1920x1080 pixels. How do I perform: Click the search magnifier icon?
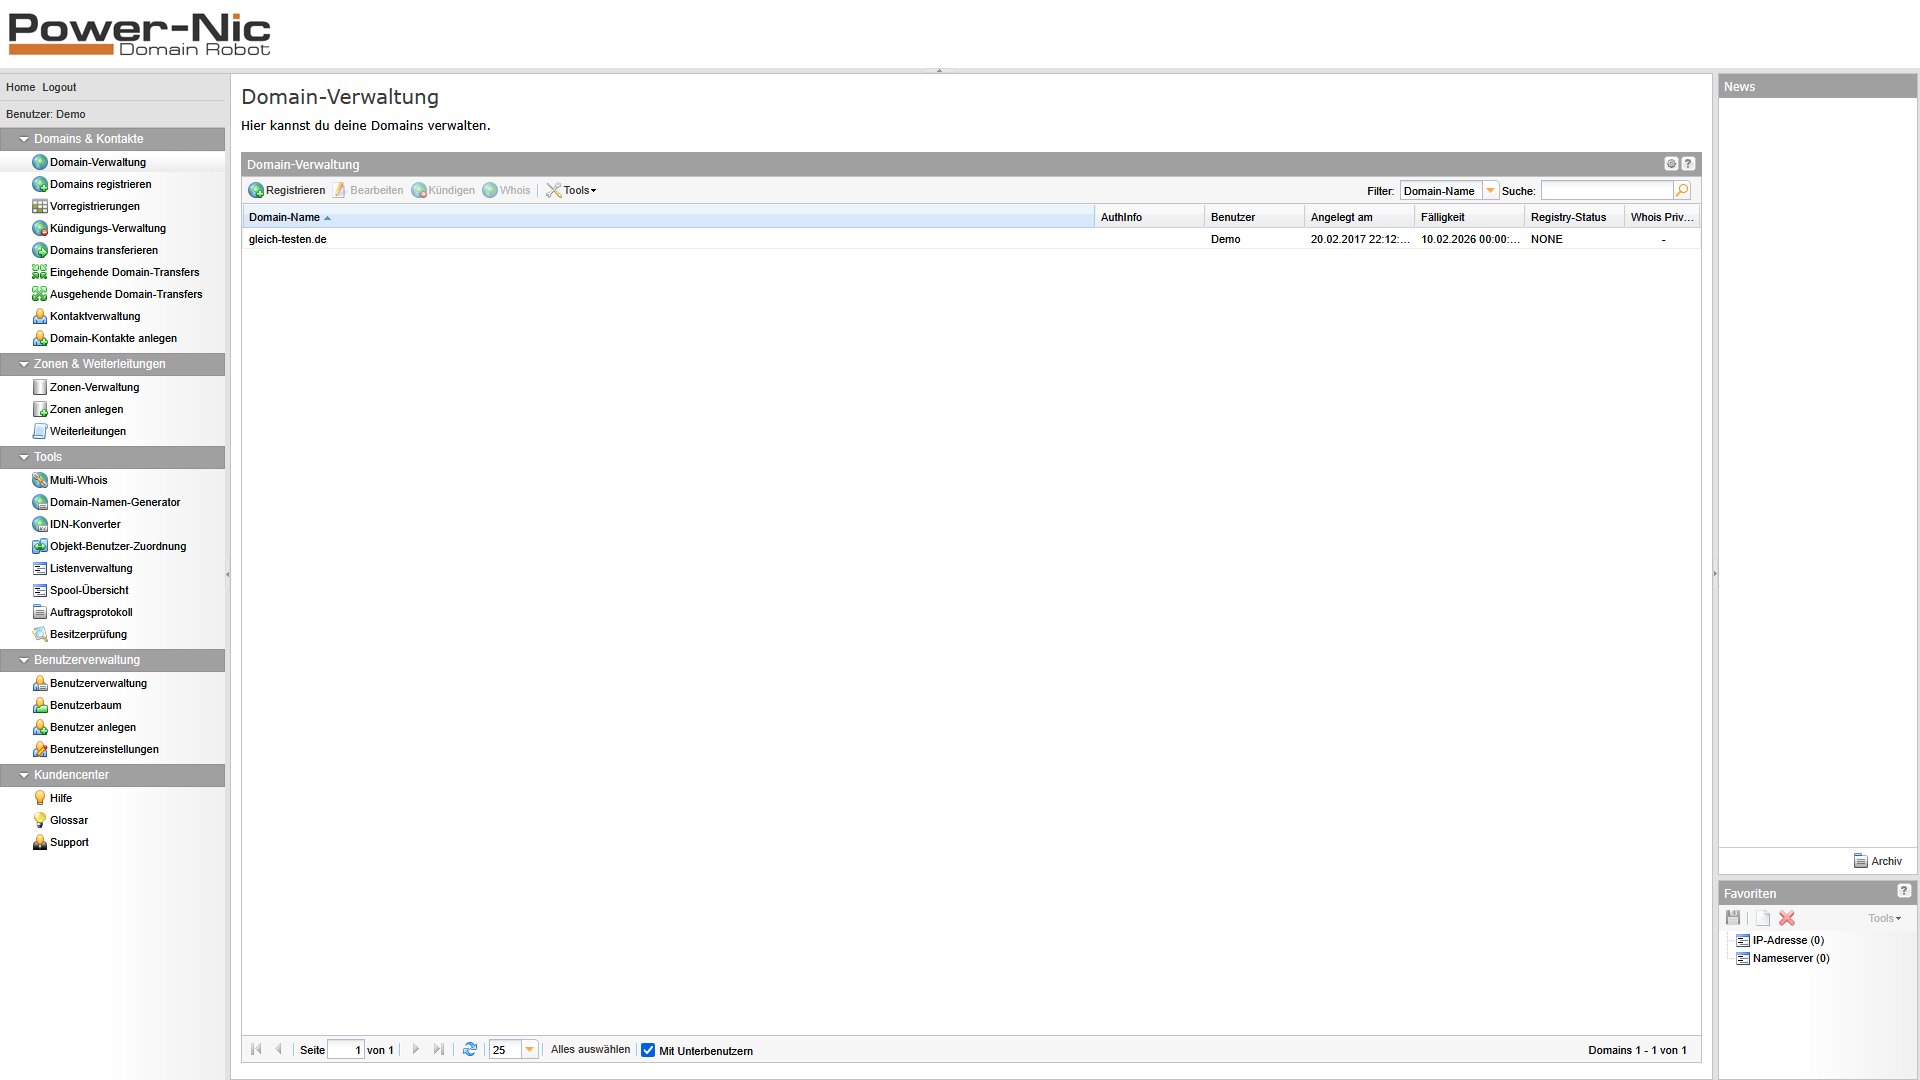(x=1682, y=190)
